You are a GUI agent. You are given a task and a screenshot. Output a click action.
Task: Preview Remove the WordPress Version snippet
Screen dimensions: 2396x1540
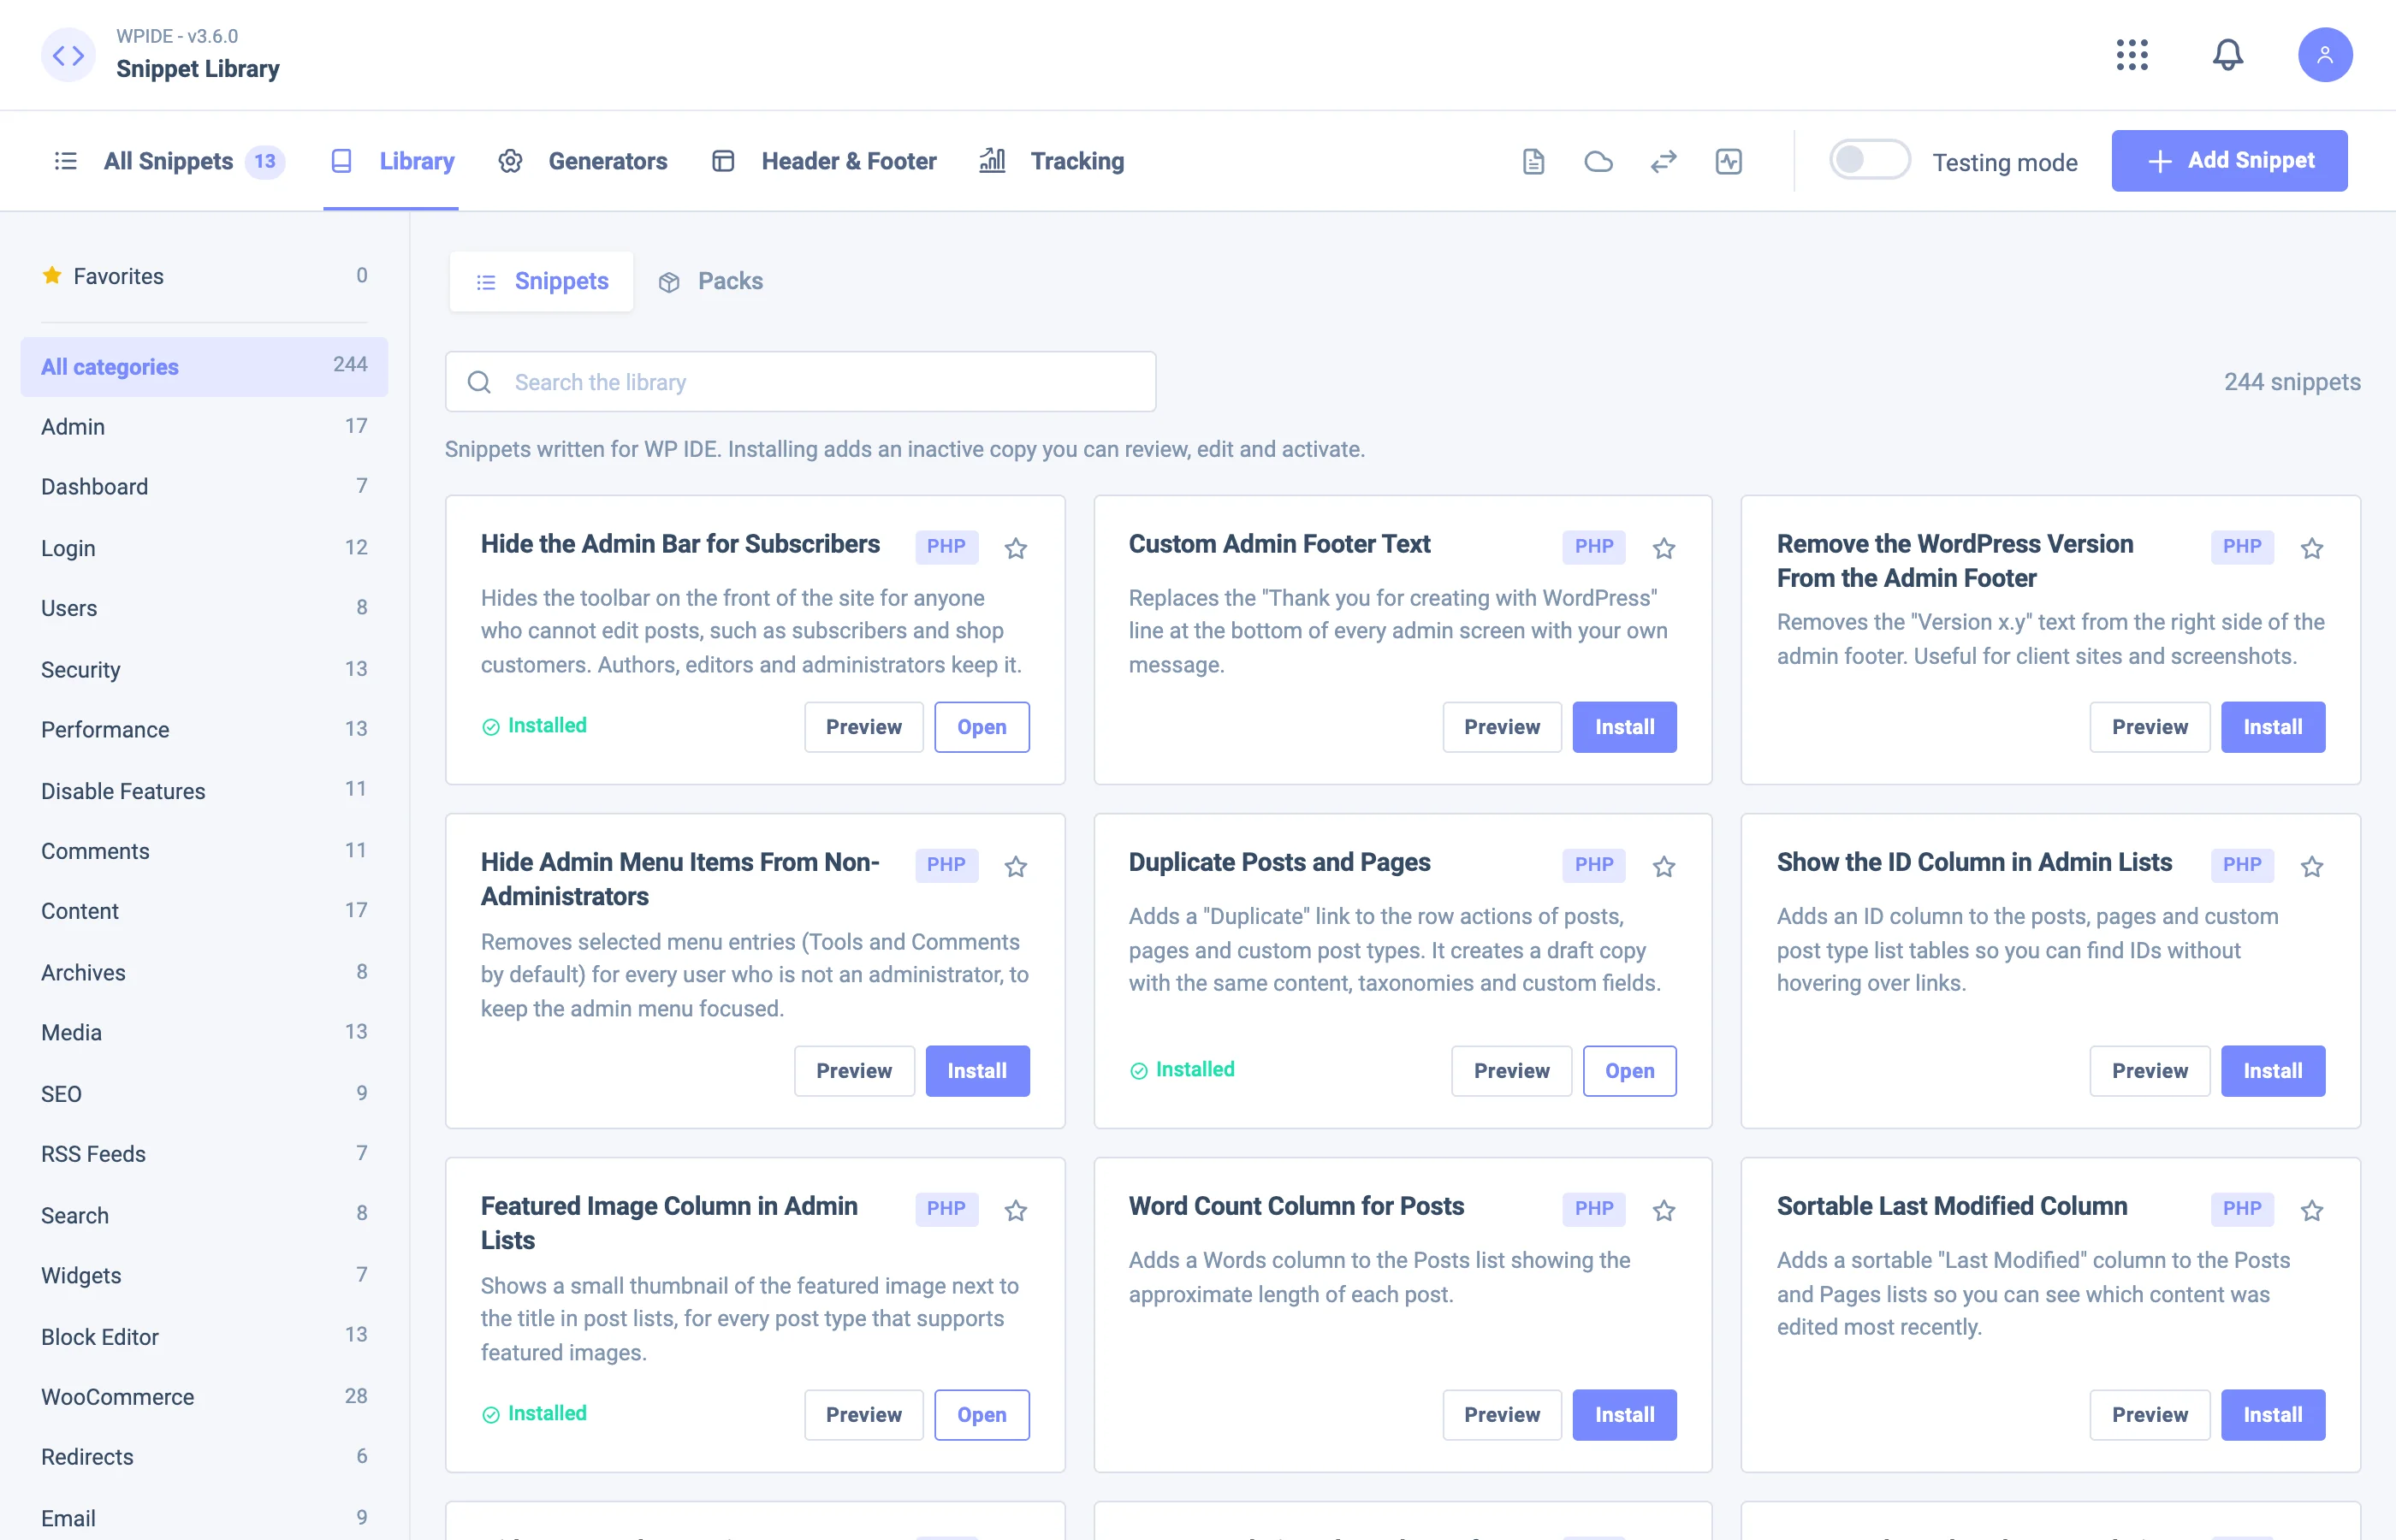2149,727
